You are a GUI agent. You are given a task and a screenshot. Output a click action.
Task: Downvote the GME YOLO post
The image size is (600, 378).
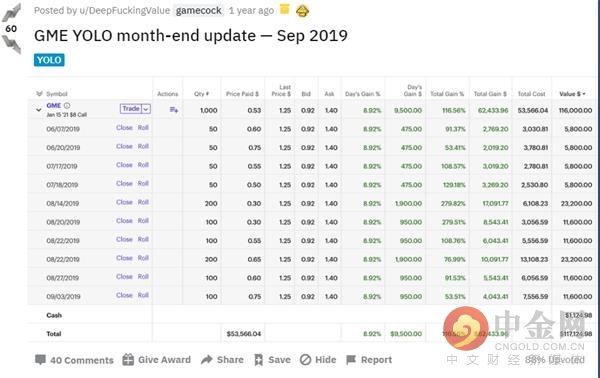(x=11, y=44)
